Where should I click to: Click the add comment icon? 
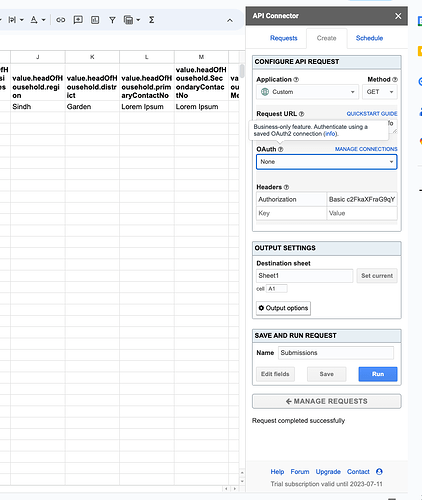78,20
